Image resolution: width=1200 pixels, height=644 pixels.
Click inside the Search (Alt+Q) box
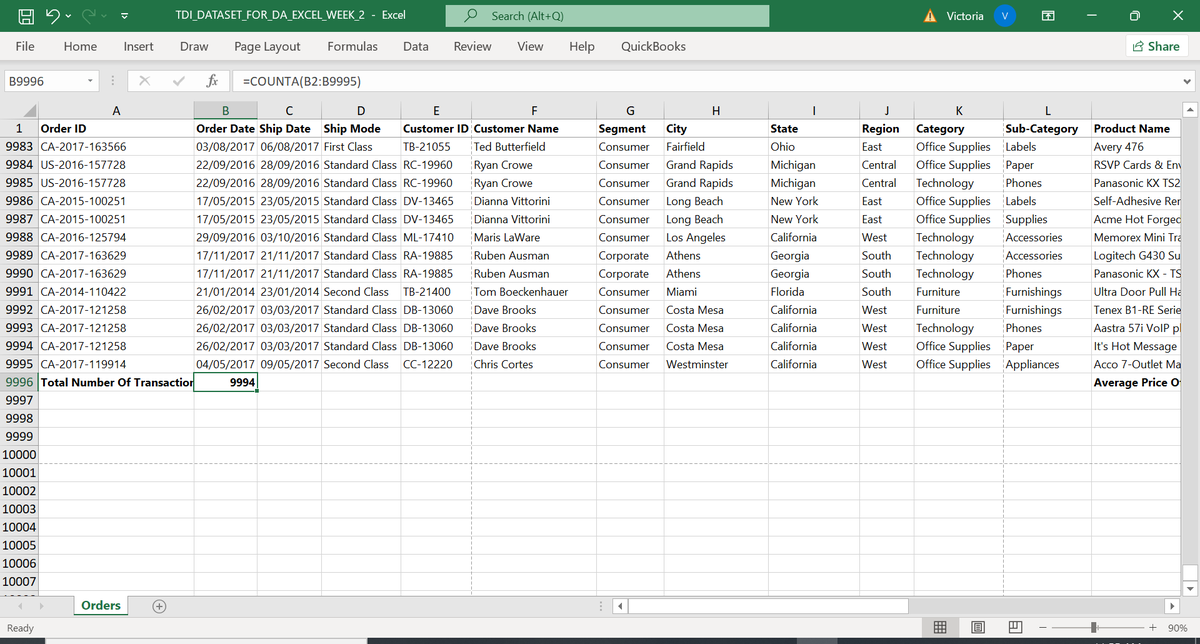(x=607, y=15)
